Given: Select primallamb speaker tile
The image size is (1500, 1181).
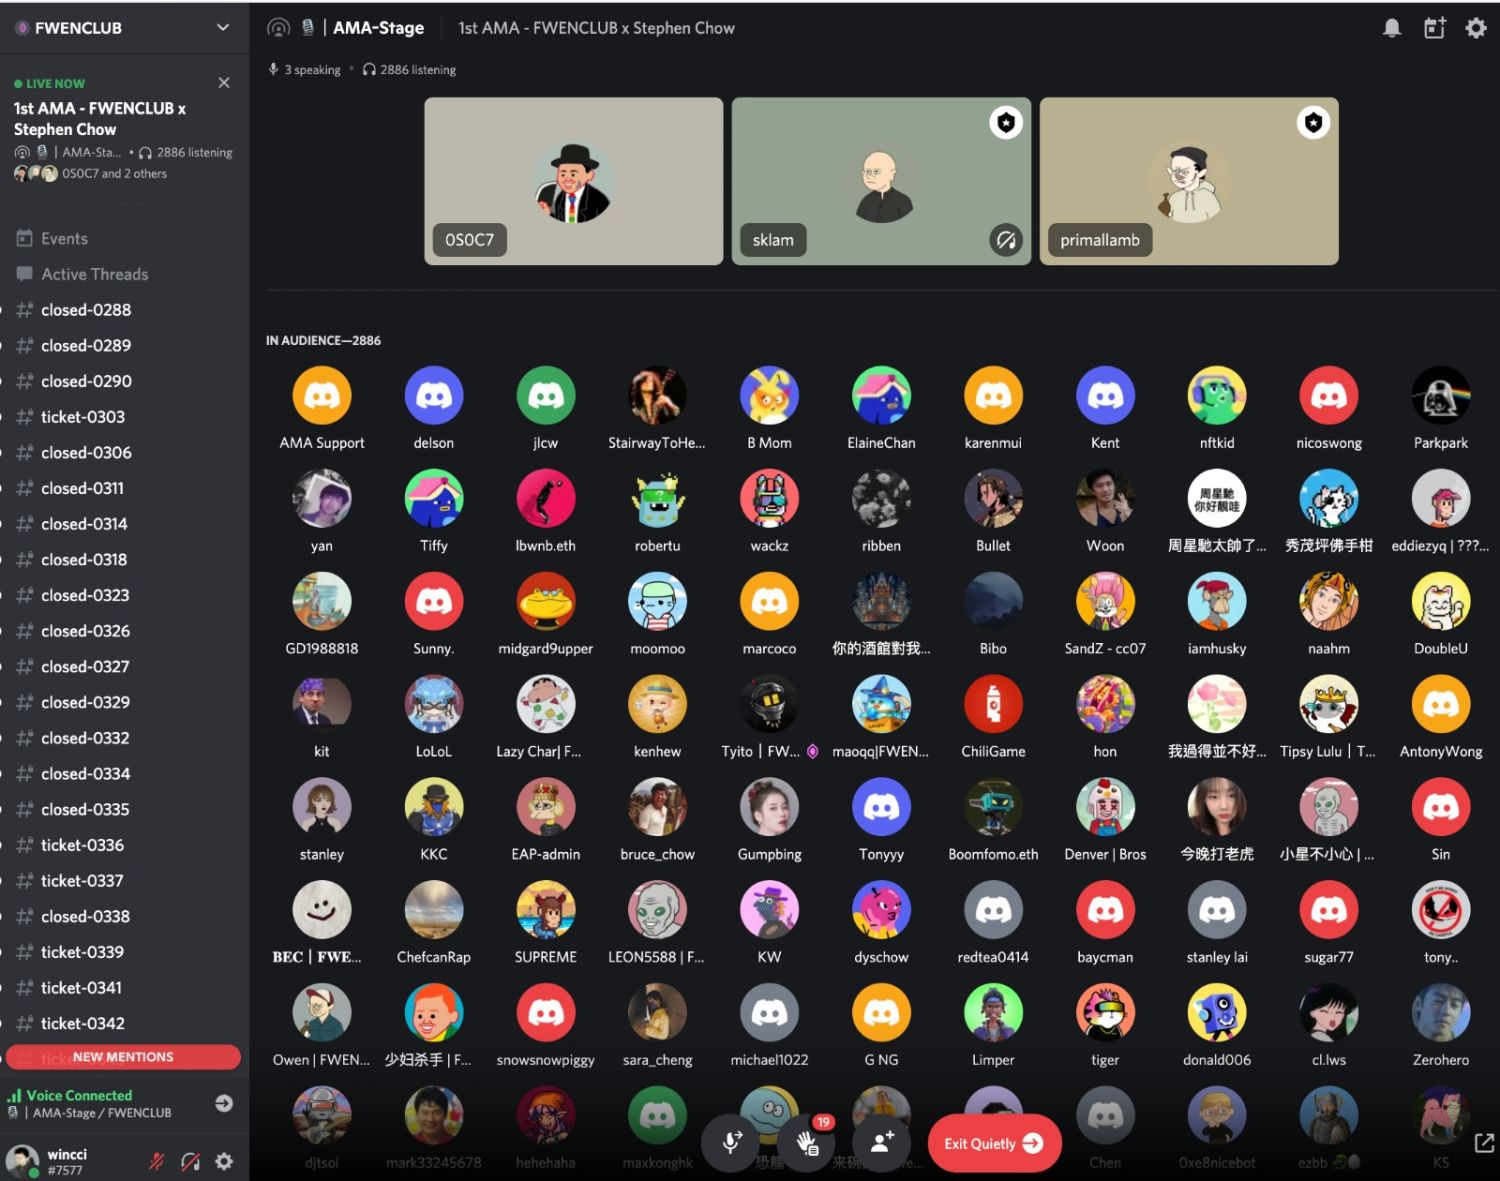Looking at the screenshot, I should [1189, 181].
